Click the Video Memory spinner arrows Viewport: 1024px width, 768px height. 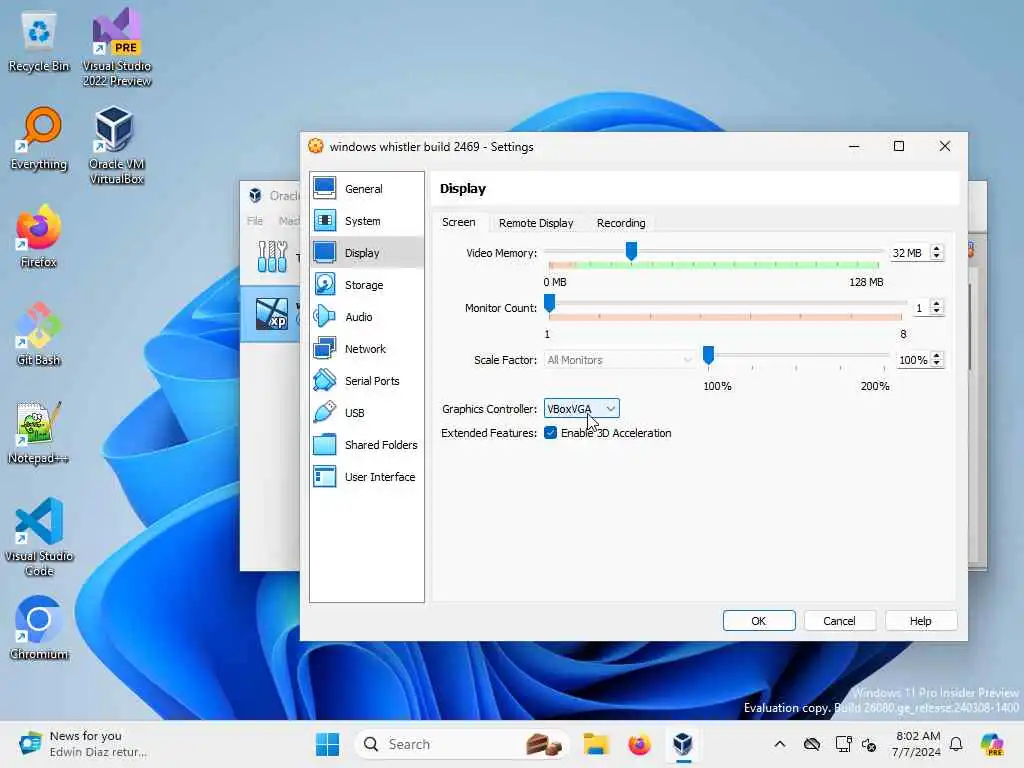pyautogui.click(x=936, y=252)
